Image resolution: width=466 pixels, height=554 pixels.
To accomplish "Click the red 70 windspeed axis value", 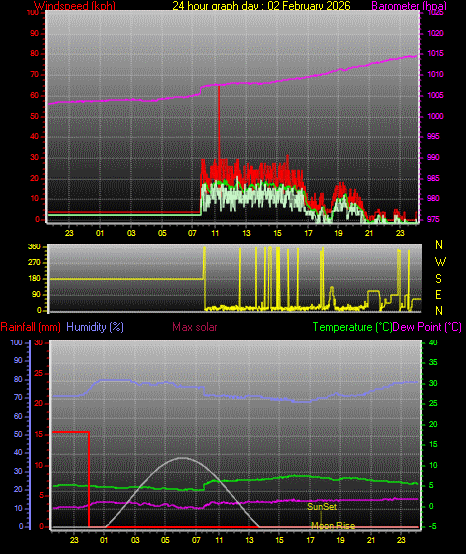I will click(x=34, y=75).
